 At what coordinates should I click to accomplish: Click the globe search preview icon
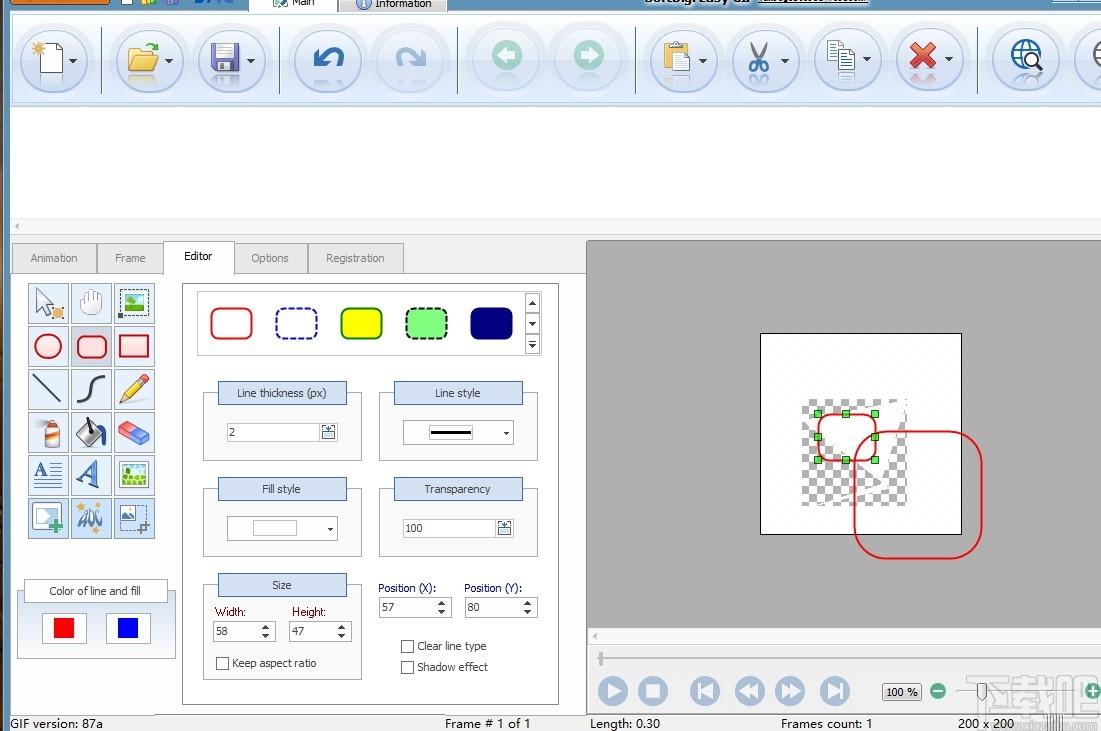click(x=1026, y=56)
